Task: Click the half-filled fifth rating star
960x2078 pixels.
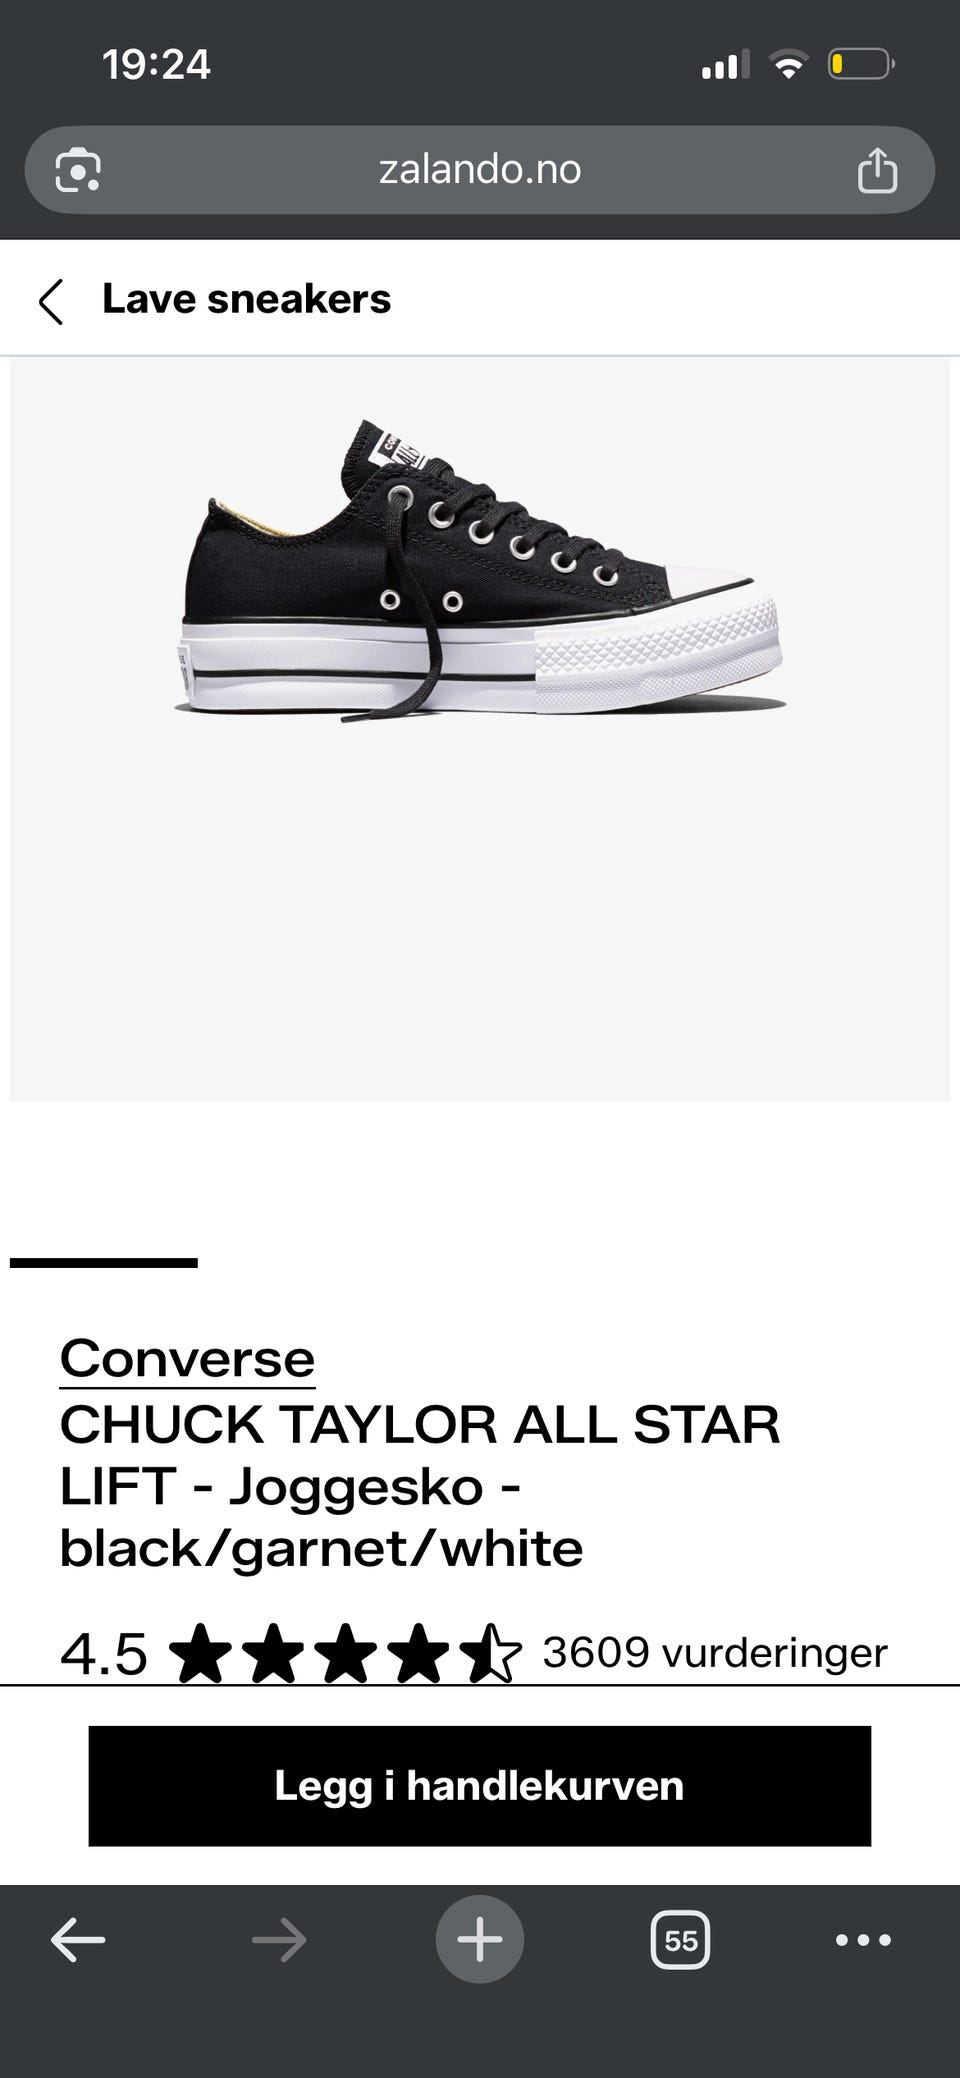Action: point(491,1653)
